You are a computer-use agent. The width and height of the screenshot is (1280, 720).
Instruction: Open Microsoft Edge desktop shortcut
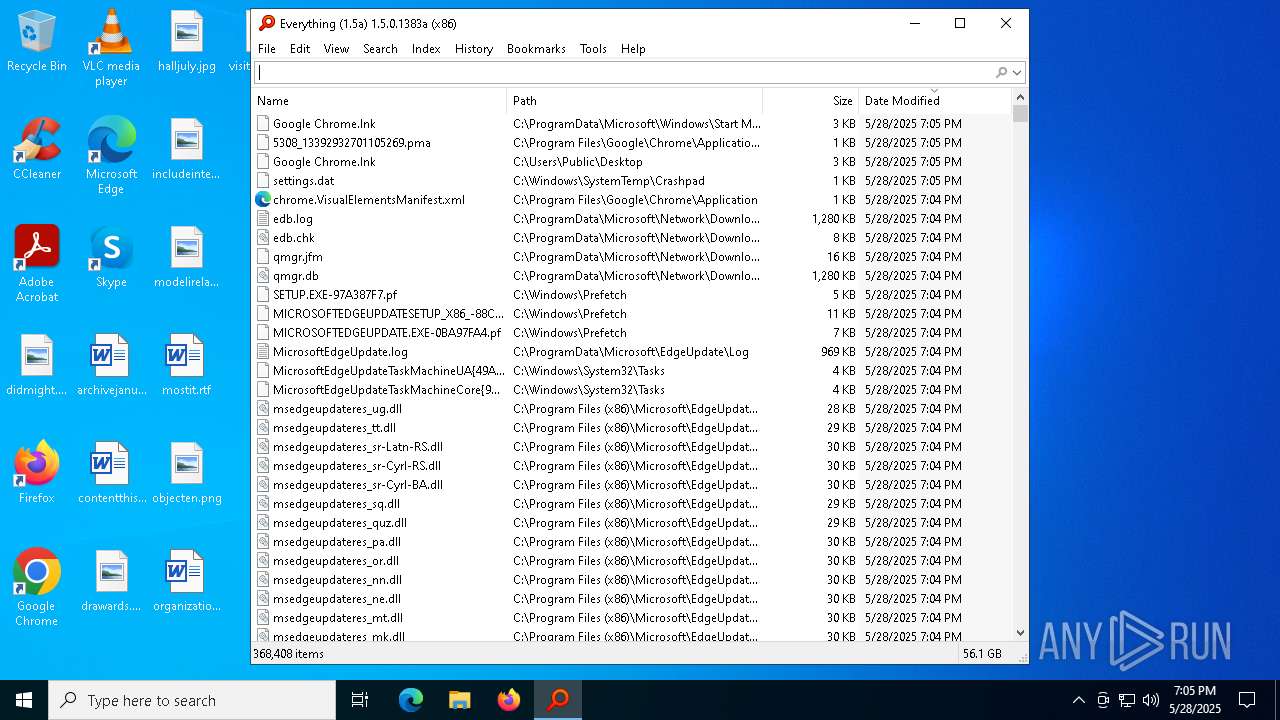click(x=111, y=156)
